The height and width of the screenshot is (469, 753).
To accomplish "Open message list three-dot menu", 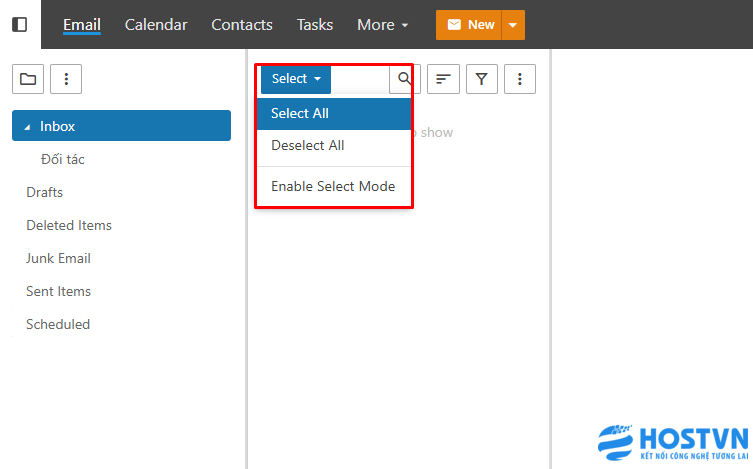I will (520, 79).
